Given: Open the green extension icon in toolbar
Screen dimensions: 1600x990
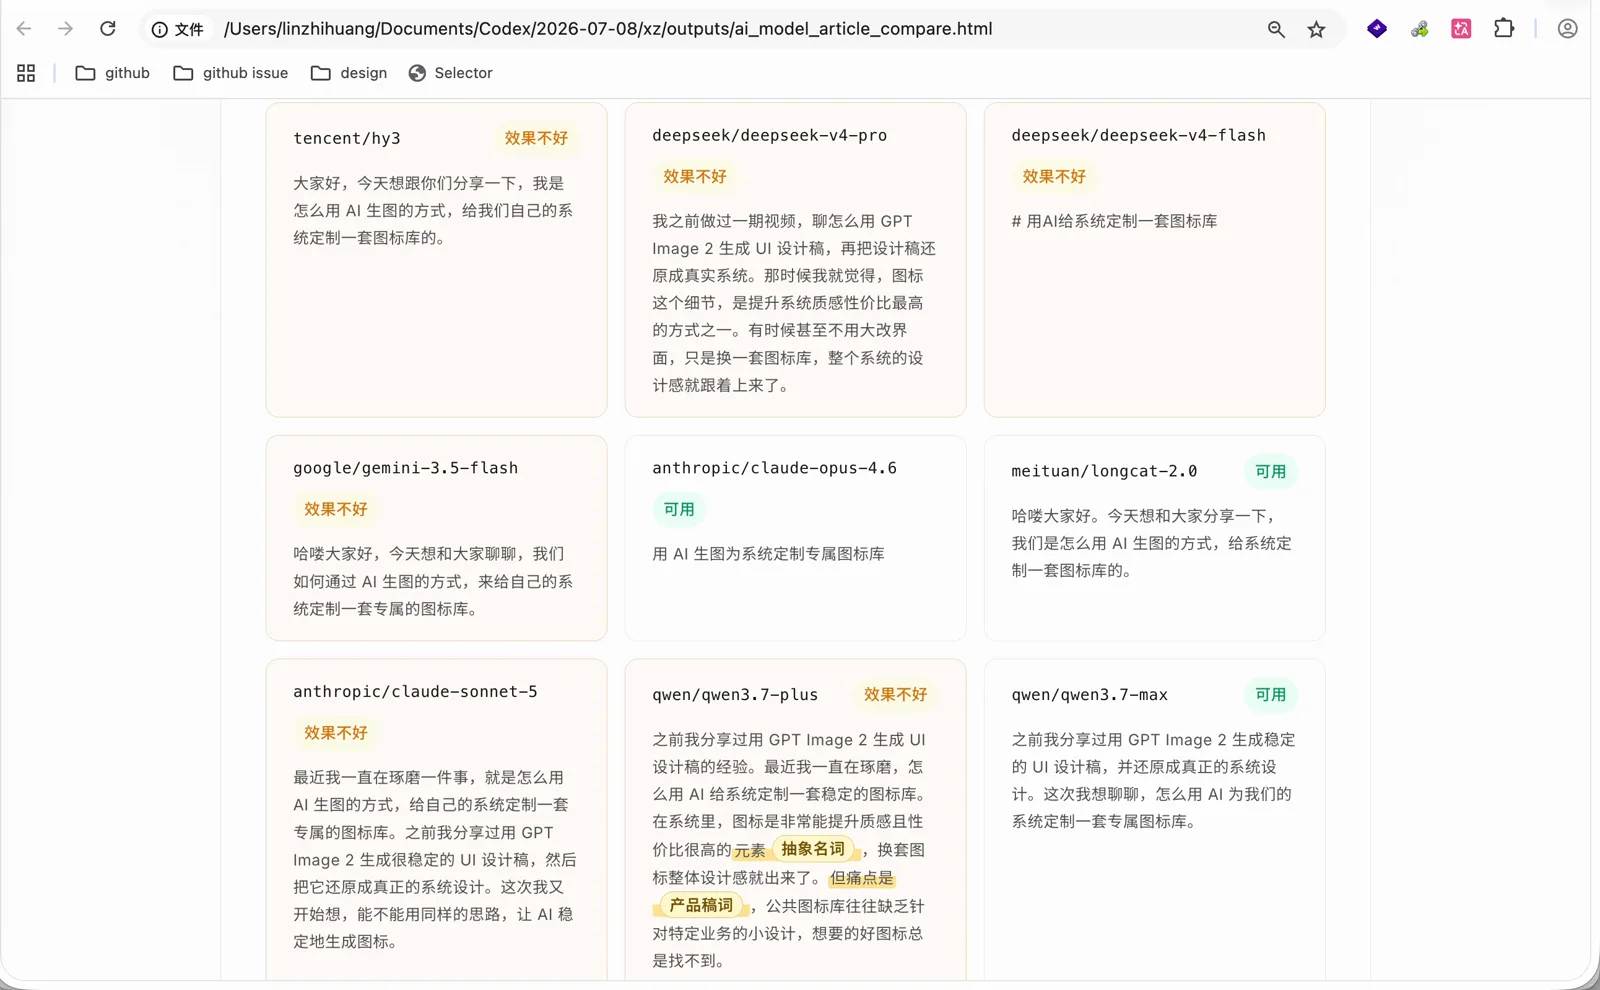Looking at the screenshot, I should tap(1419, 29).
